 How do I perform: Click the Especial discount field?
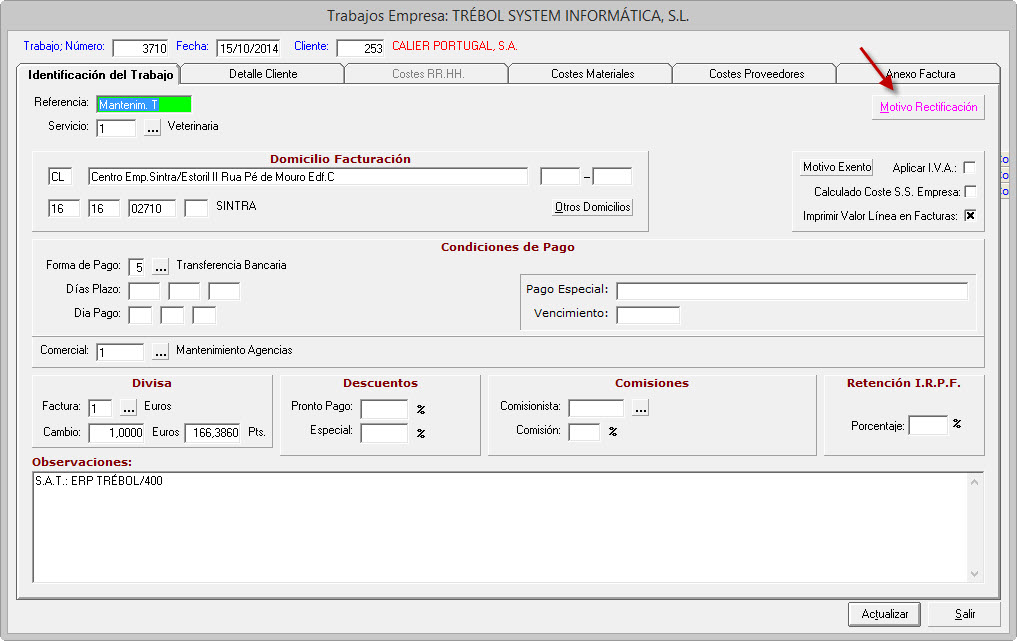[384, 433]
